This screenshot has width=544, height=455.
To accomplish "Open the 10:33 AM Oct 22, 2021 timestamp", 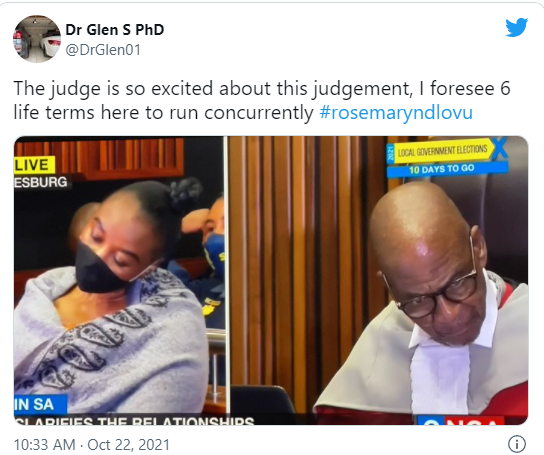I will tap(92, 445).
